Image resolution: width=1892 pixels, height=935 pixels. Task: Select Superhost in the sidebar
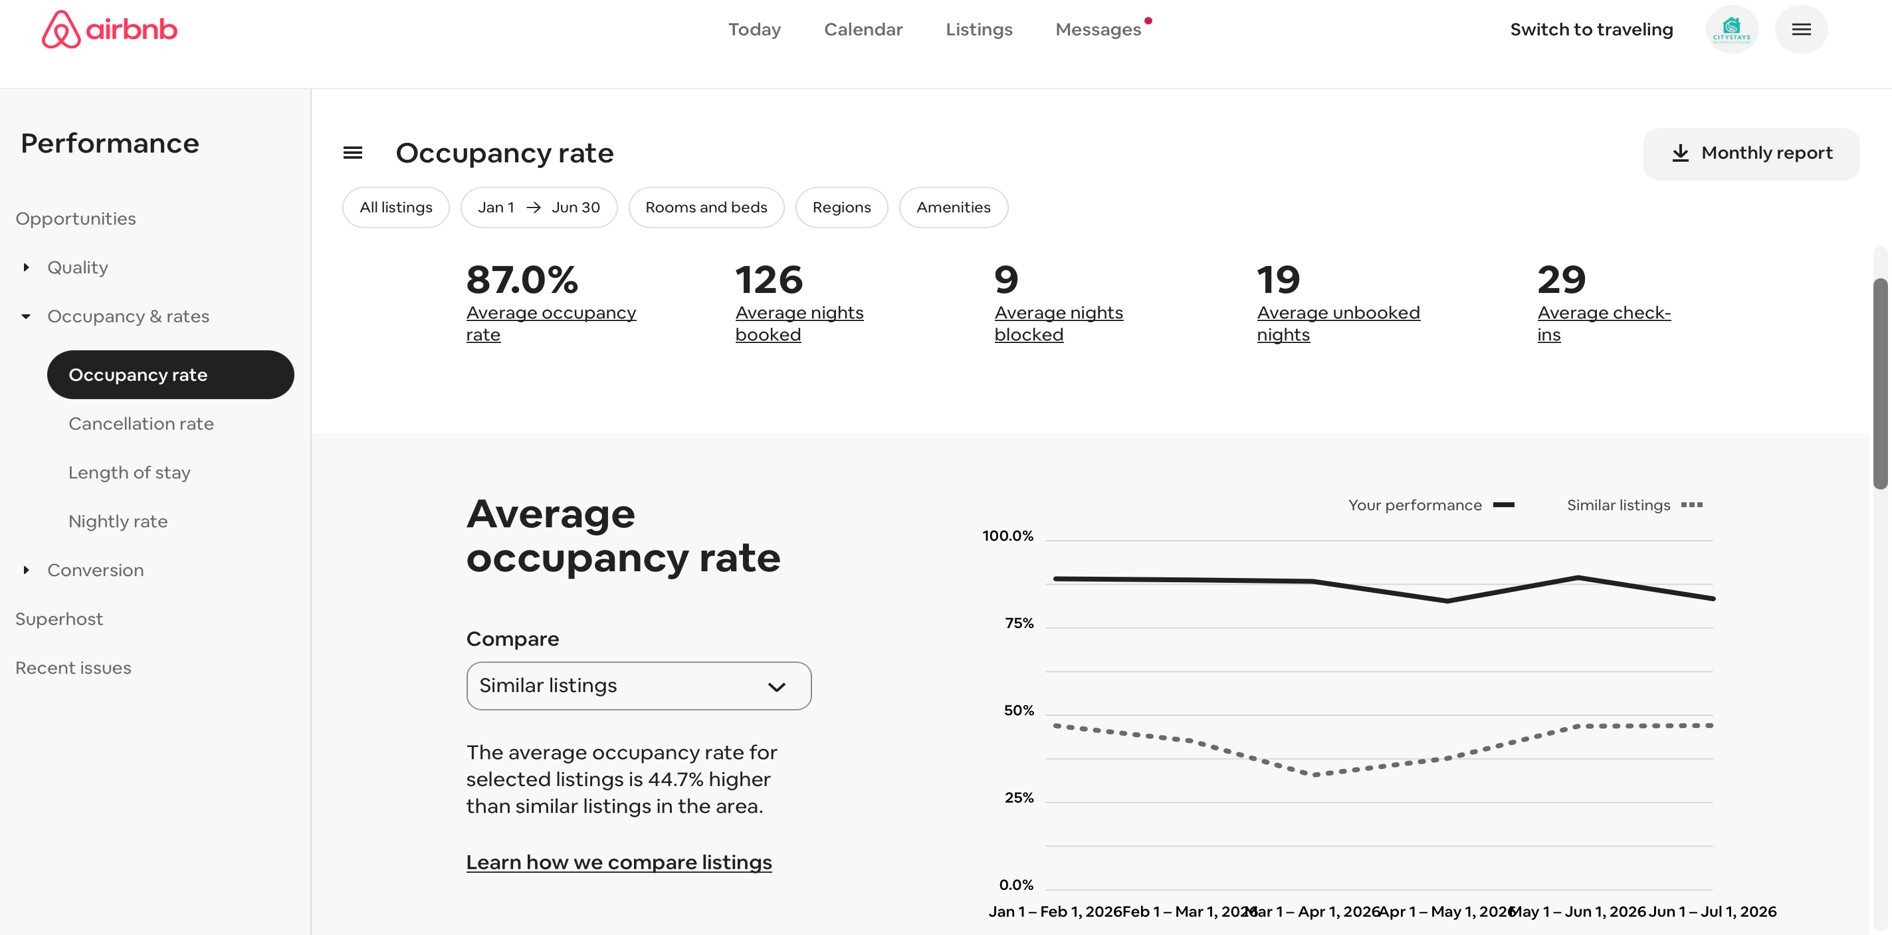click(59, 619)
